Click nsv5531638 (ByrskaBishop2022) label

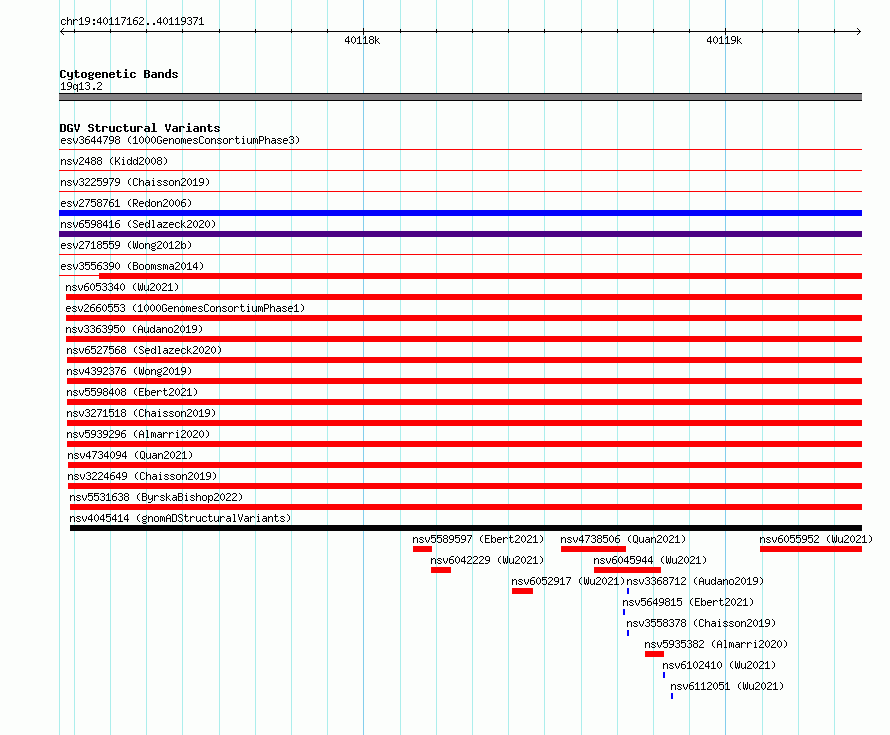(x=156, y=497)
